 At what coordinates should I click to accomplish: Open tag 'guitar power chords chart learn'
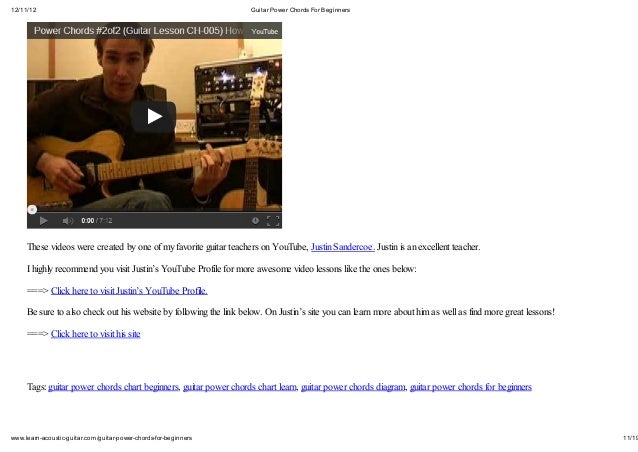point(240,387)
